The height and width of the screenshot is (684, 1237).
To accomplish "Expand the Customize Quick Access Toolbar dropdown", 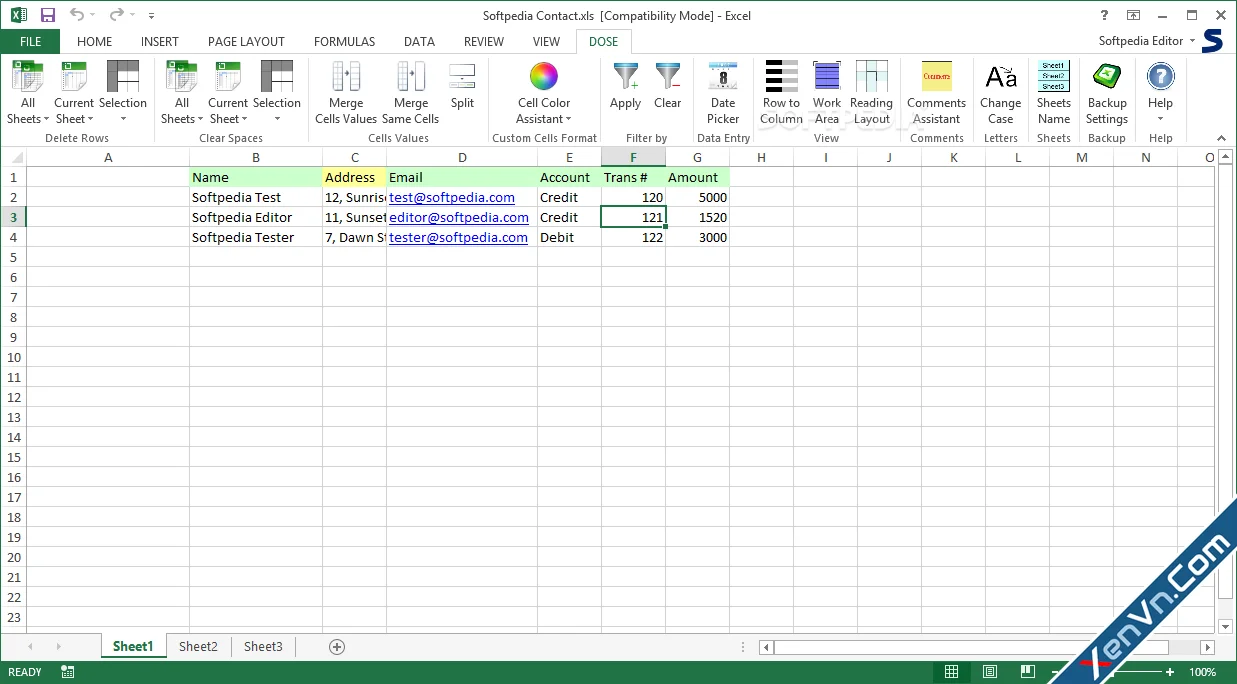I will pos(151,16).
